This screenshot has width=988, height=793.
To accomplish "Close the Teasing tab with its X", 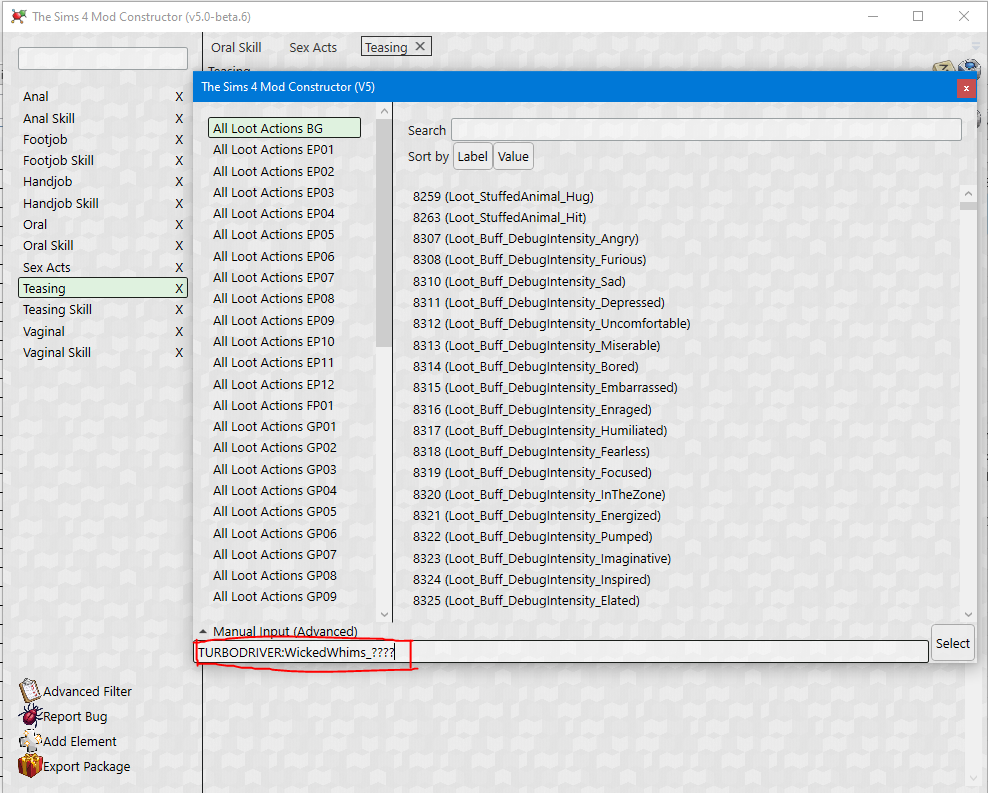I will coord(420,46).
